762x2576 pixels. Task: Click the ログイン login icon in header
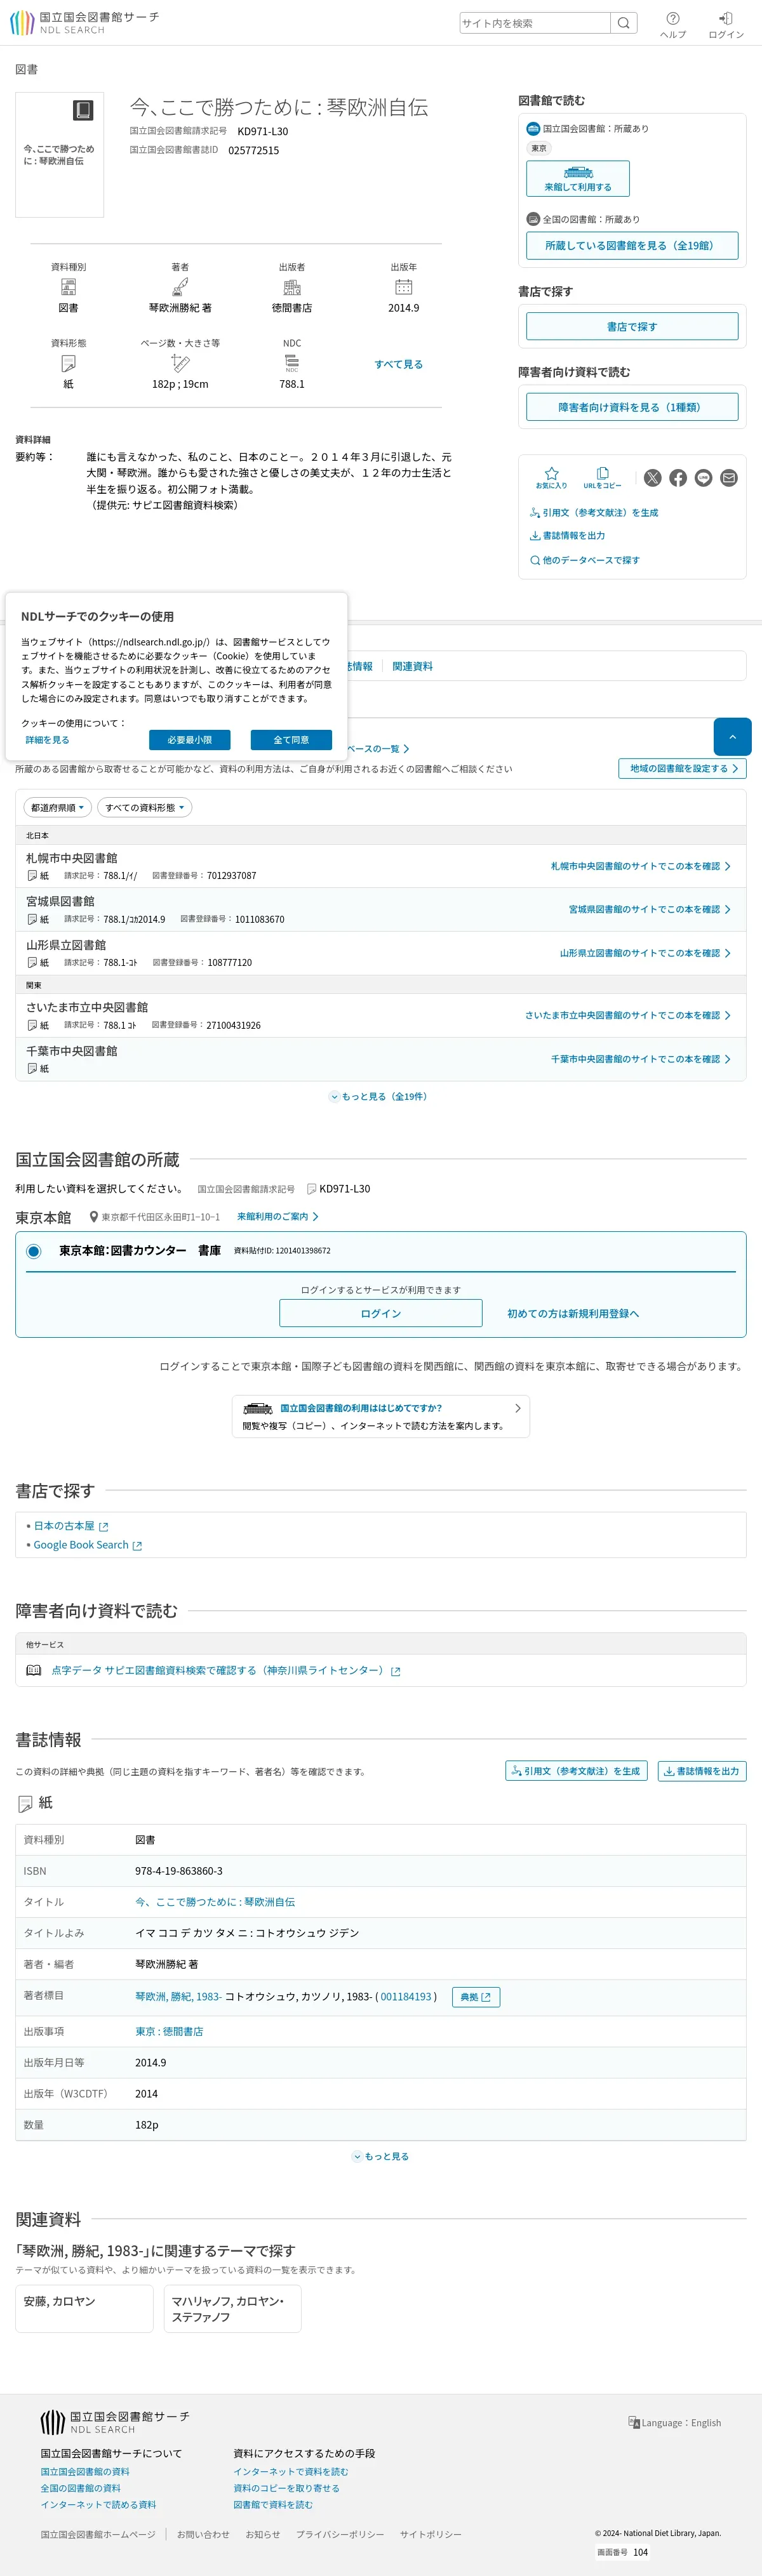tap(726, 25)
